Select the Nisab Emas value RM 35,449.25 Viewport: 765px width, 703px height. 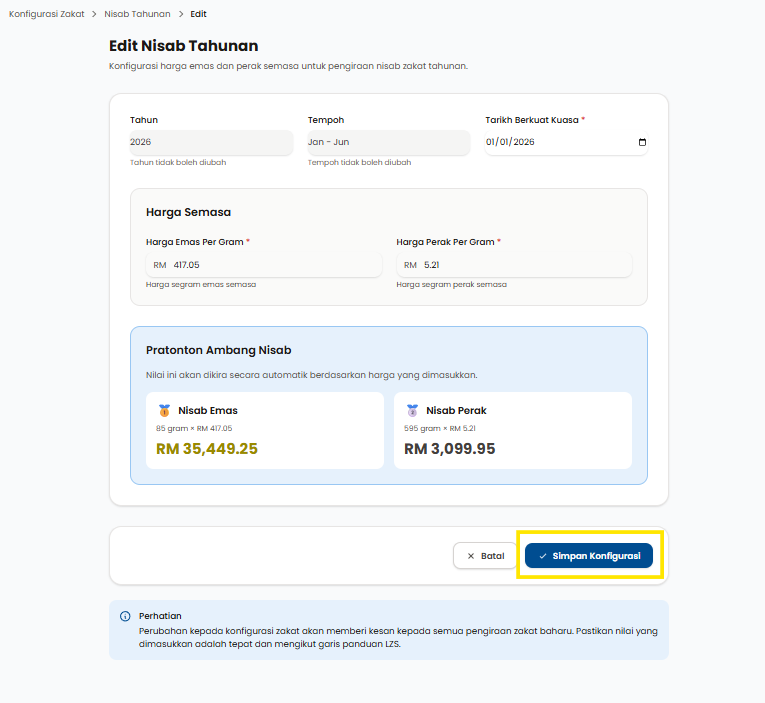tap(207, 449)
